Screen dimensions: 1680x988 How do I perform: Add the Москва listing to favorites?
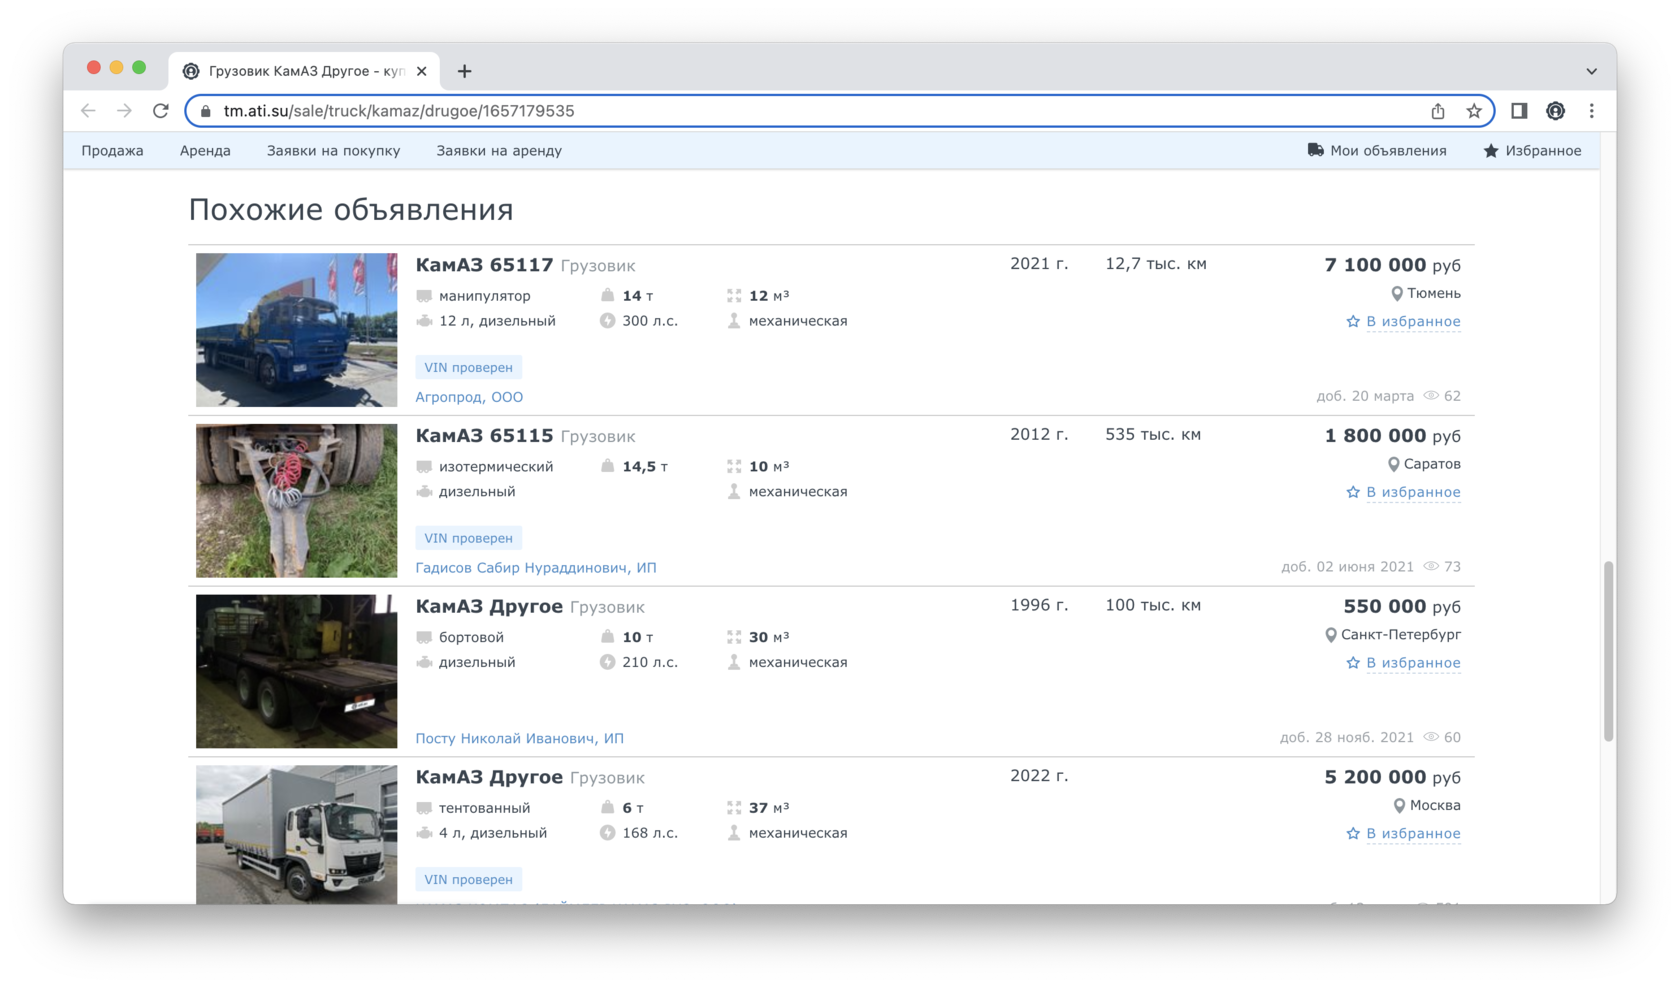pyautogui.click(x=1403, y=834)
